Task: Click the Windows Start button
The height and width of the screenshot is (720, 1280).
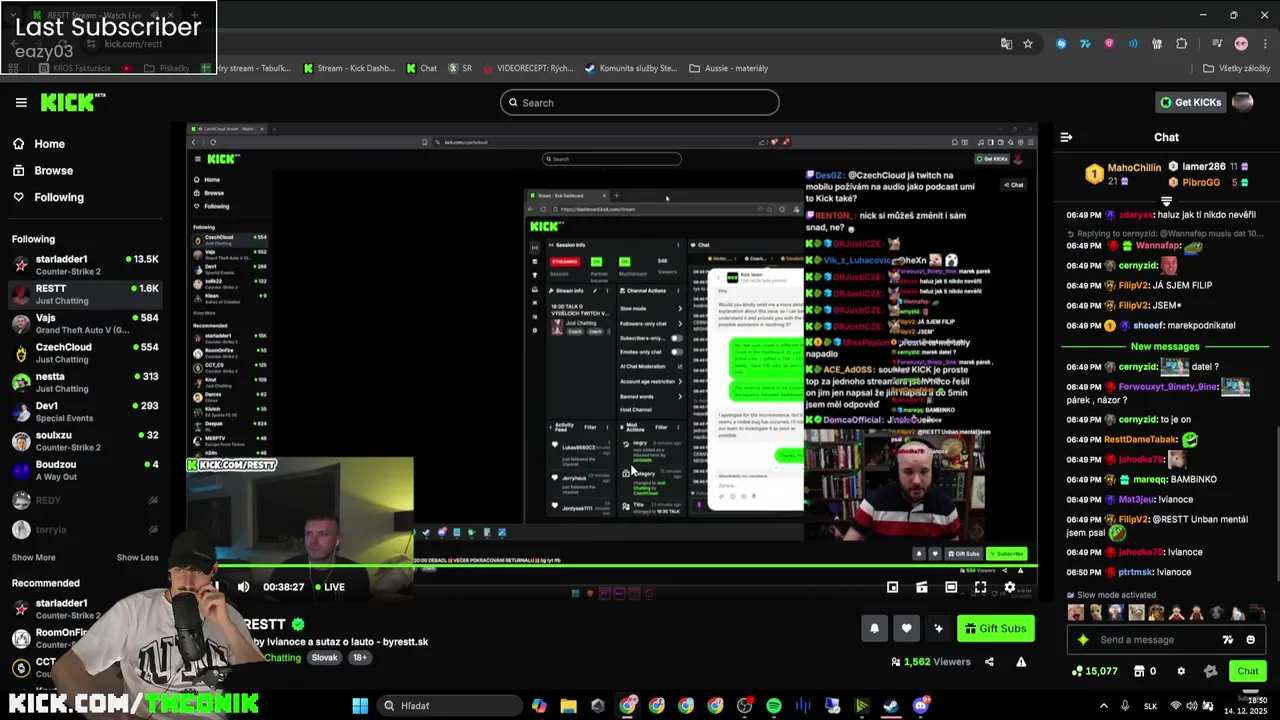Action: point(360,706)
